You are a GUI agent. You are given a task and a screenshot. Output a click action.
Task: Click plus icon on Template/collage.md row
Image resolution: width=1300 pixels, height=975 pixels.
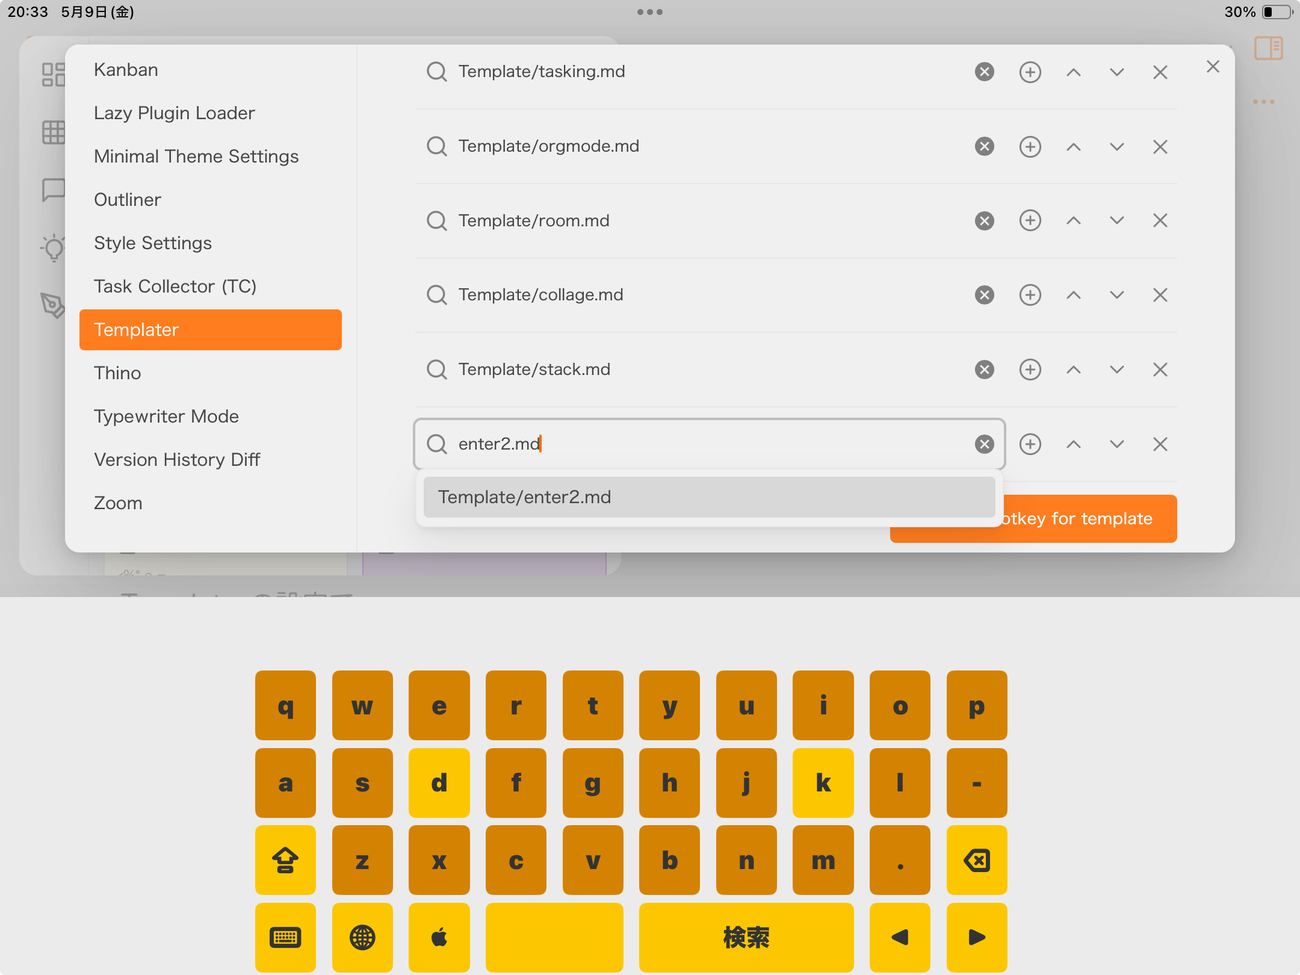(1030, 295)
